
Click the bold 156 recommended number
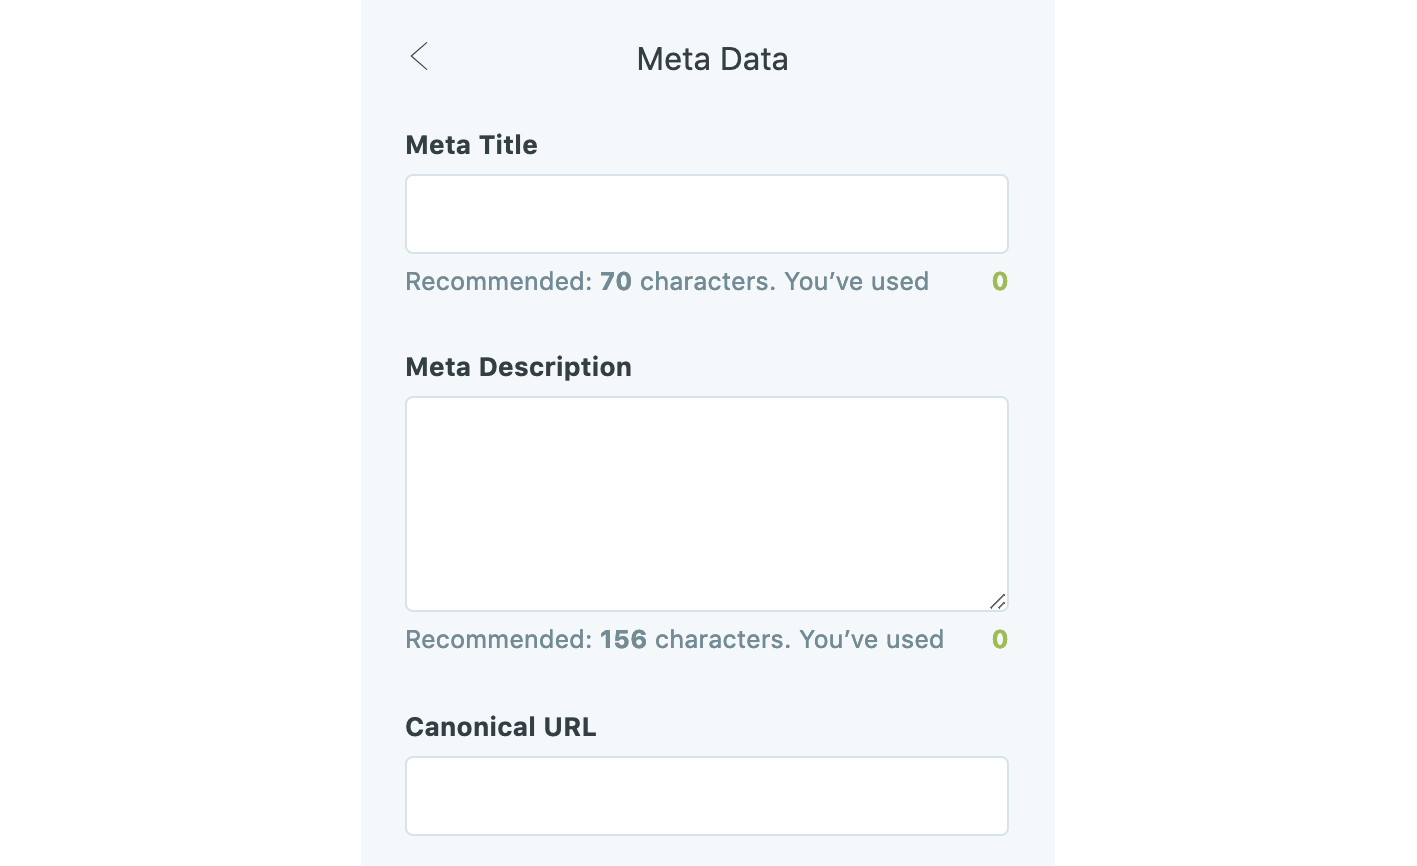pos(623,640)
